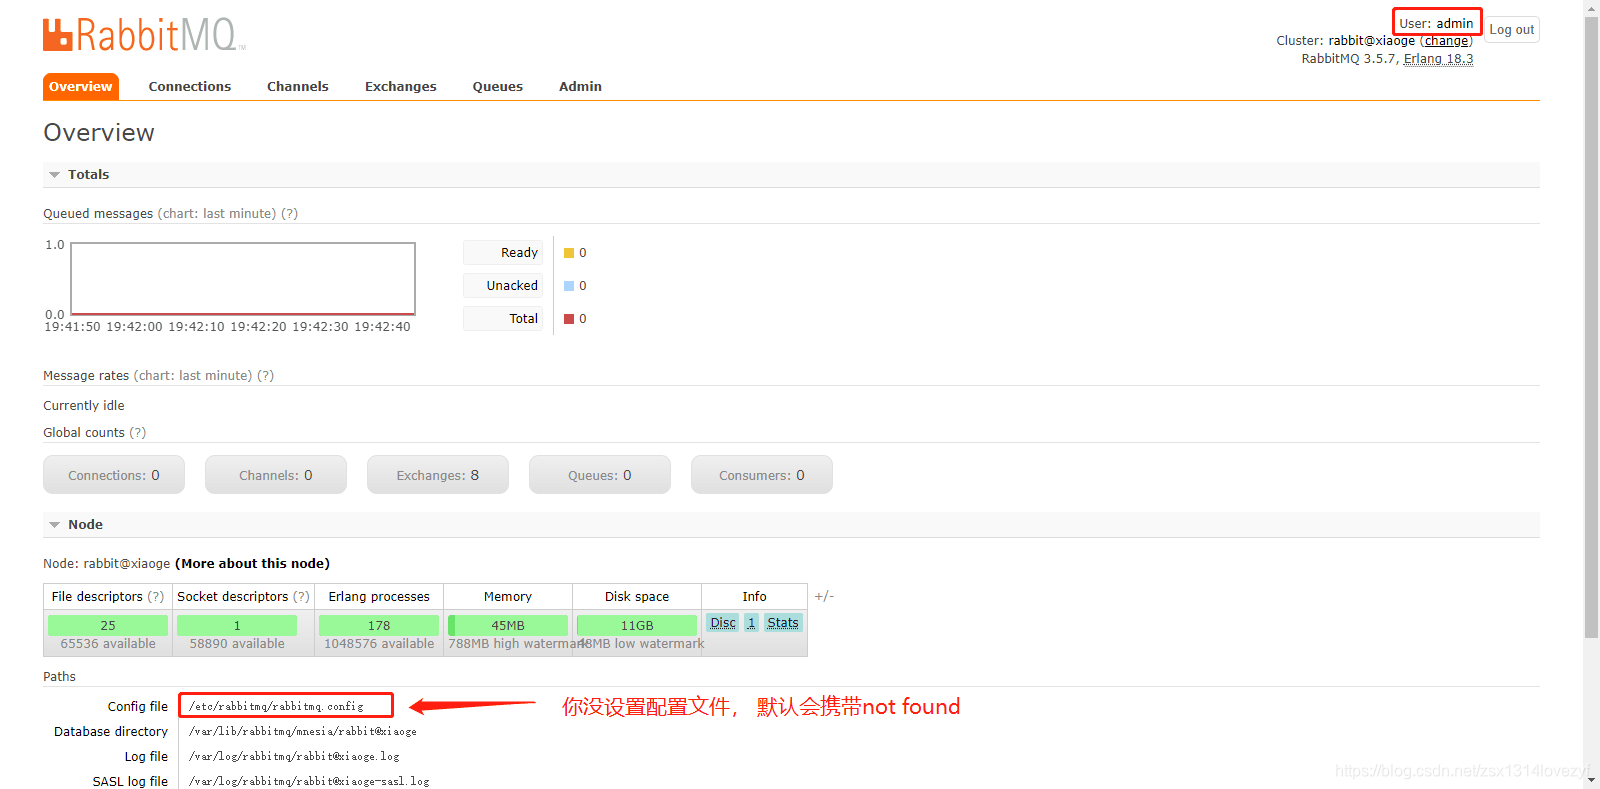Viewport: 1600px width, 789px height.
Task: Select the Database directory path text
Action: click(303, 732)
